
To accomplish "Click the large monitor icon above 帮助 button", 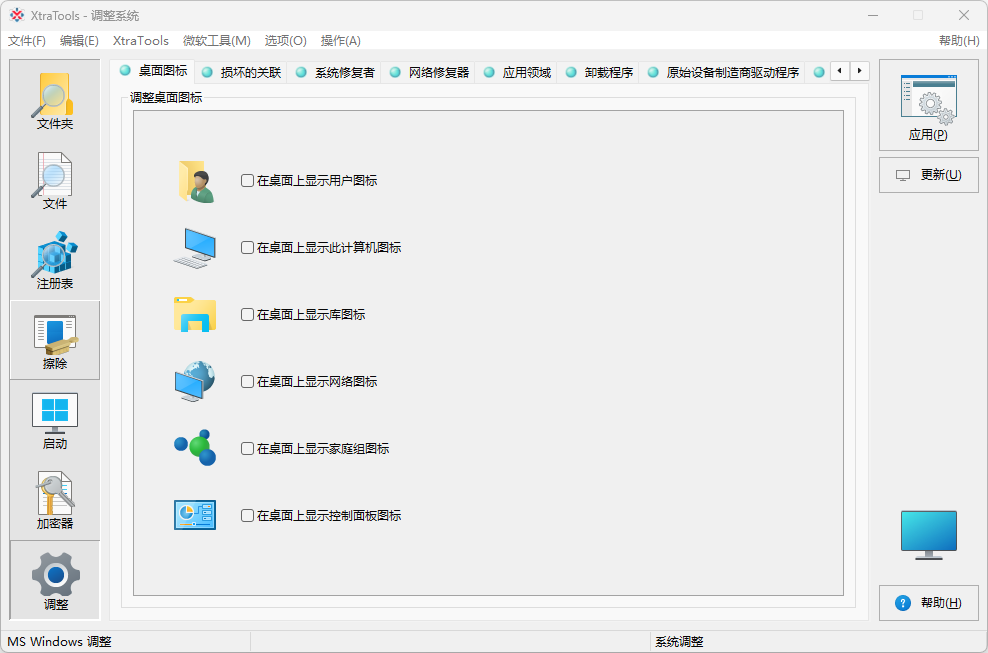I will 929,535.
